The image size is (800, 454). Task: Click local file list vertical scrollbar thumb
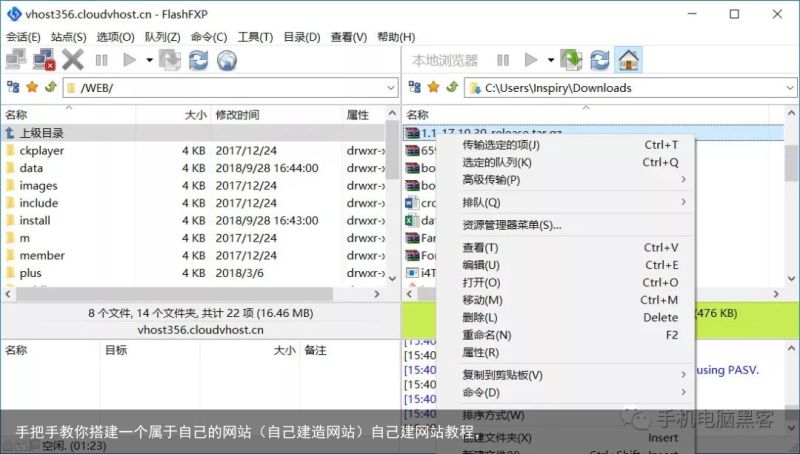tap(791, 162)
